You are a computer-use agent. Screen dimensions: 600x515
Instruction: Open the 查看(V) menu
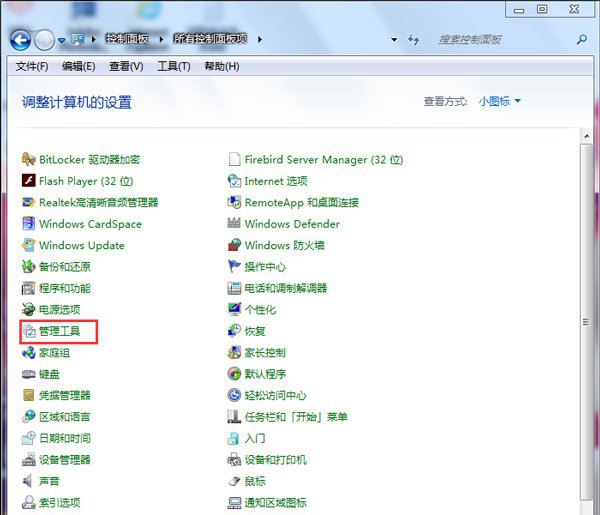126,67
